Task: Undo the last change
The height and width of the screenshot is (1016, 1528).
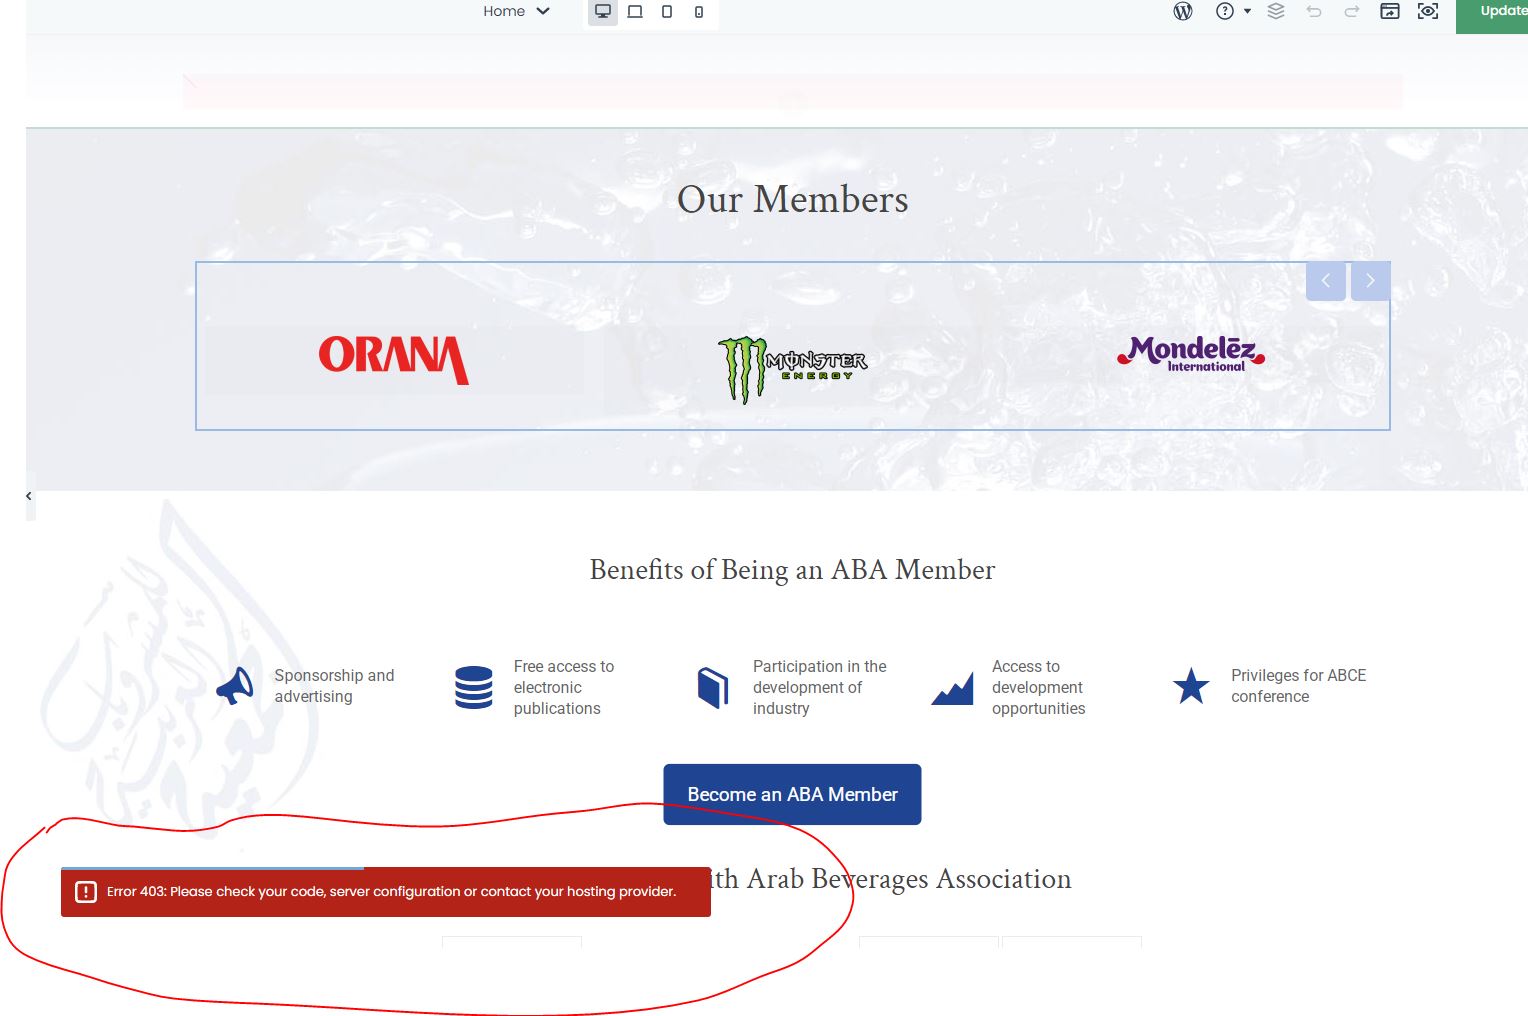Action: [x=1314, y=11]
